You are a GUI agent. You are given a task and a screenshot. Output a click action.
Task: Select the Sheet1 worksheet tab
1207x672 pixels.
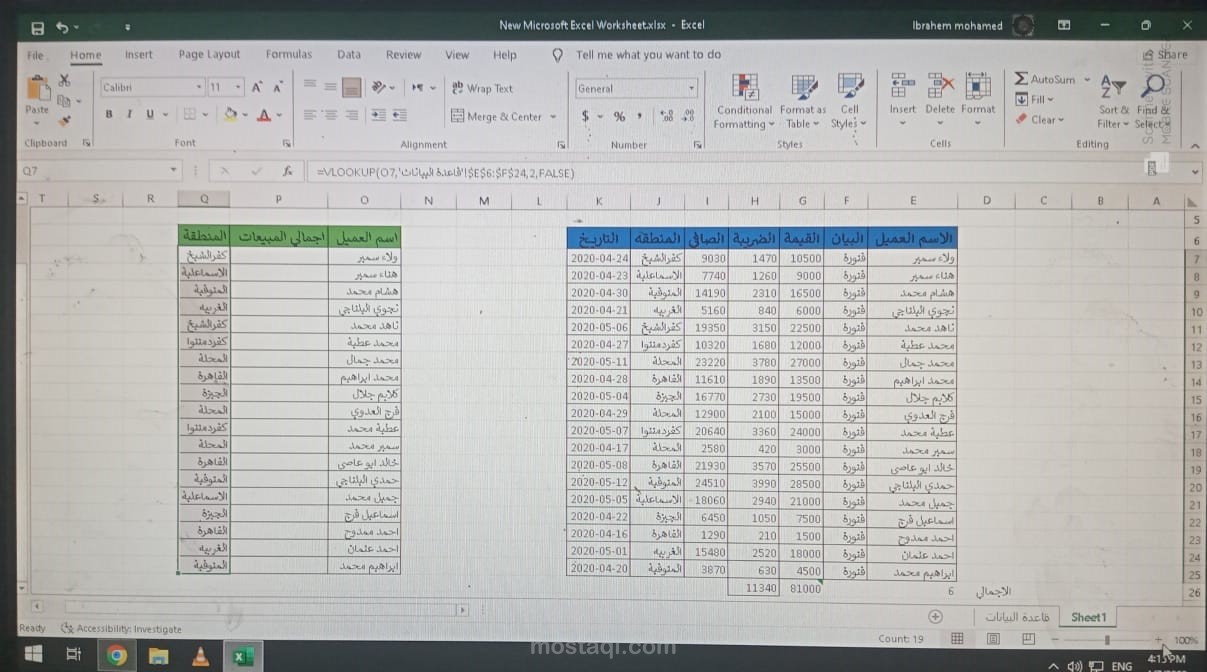click(x=1088, y=617)
